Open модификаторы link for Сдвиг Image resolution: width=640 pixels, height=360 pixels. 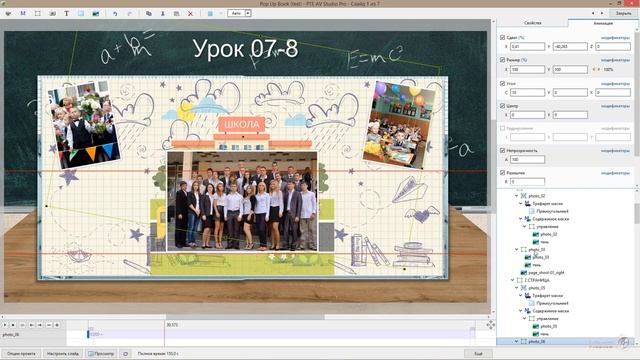click(615, 38)
